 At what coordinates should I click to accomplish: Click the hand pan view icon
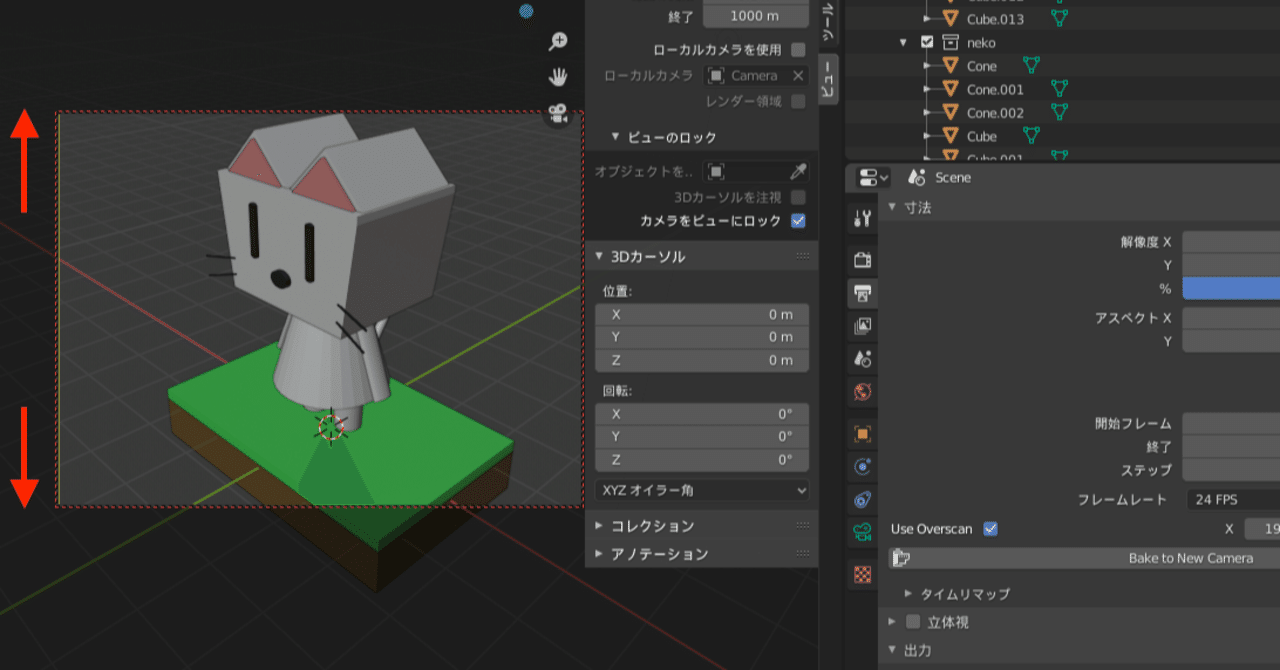pyautogui.click(x=558, y=77)
